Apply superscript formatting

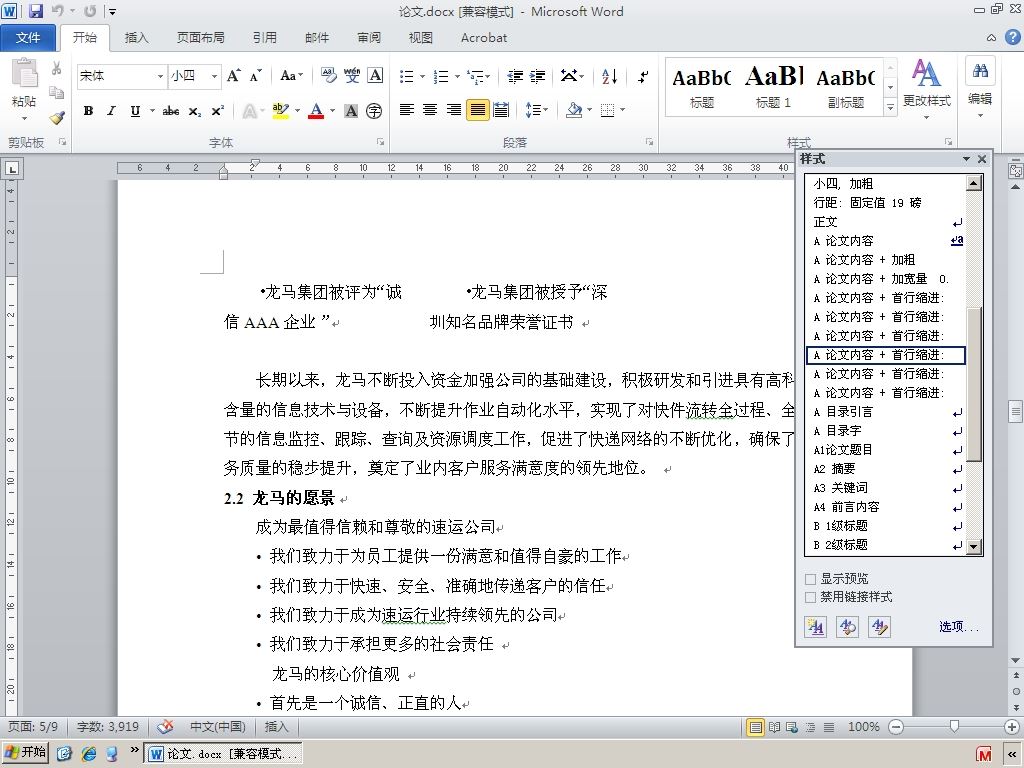point(217,111)
